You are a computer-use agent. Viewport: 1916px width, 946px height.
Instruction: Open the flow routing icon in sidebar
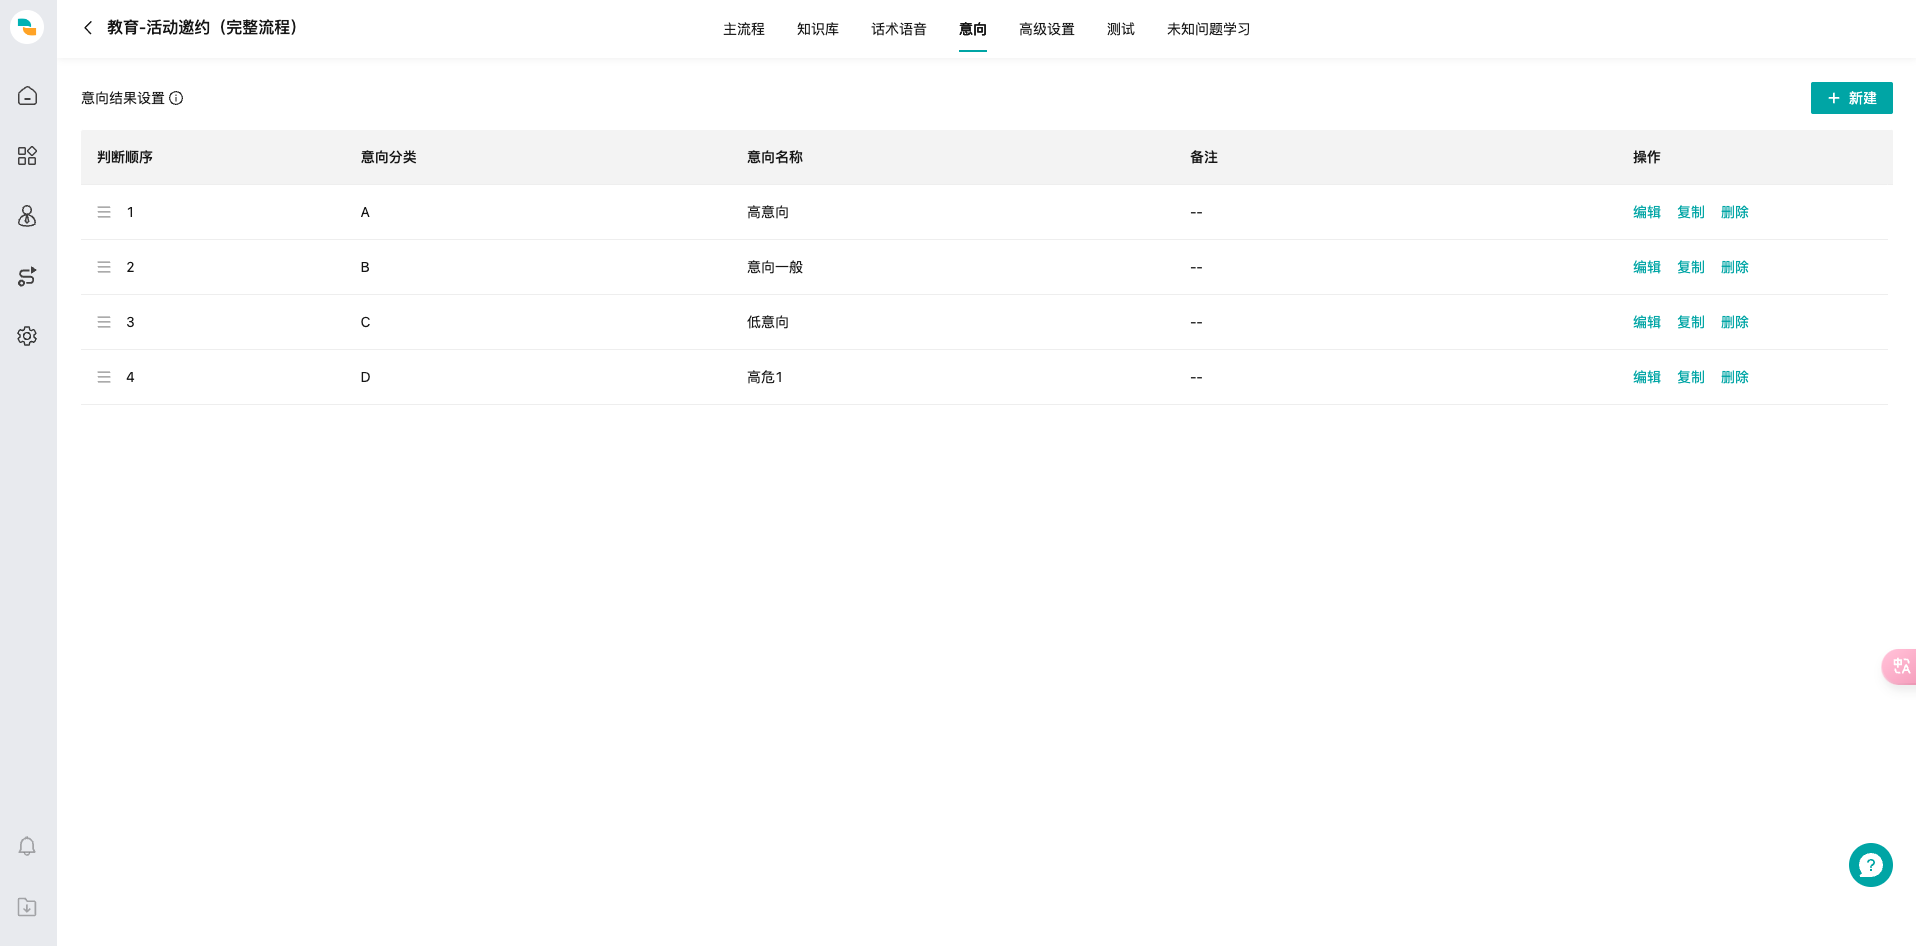(27, 276)
